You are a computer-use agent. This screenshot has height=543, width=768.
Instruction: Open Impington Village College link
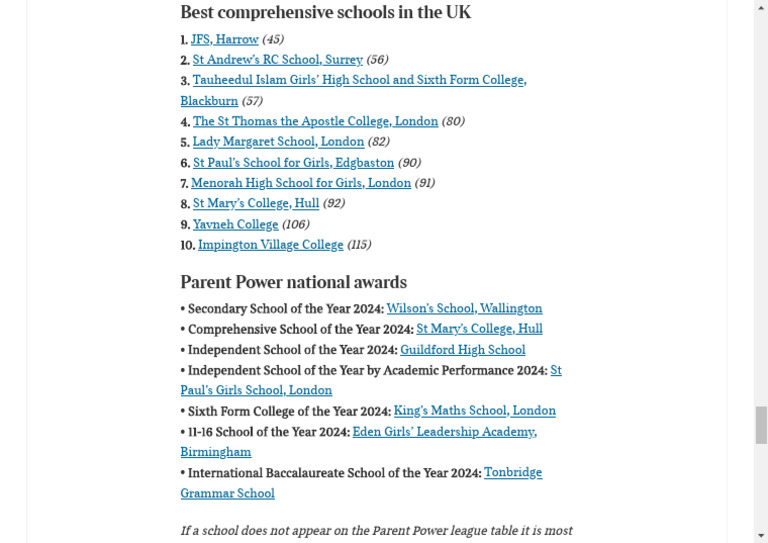(x=270, y=245)
